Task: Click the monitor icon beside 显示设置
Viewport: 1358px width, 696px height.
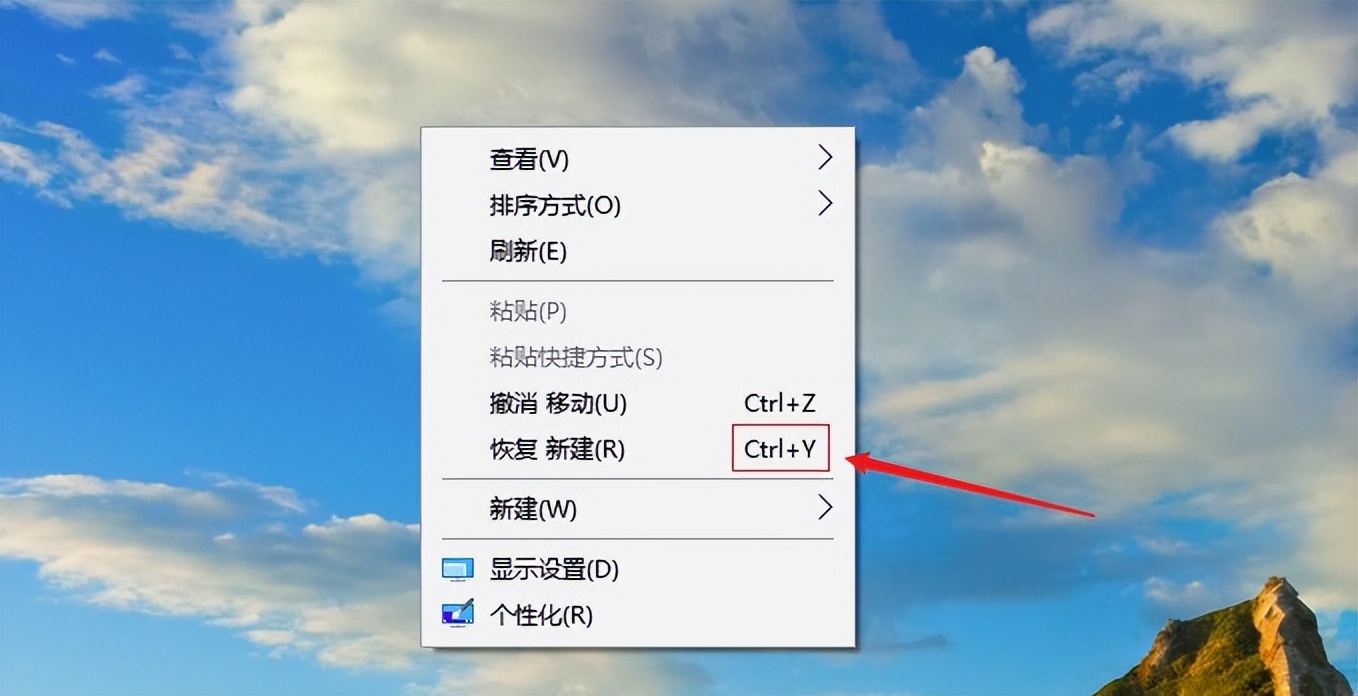Action: coord(458,570)
